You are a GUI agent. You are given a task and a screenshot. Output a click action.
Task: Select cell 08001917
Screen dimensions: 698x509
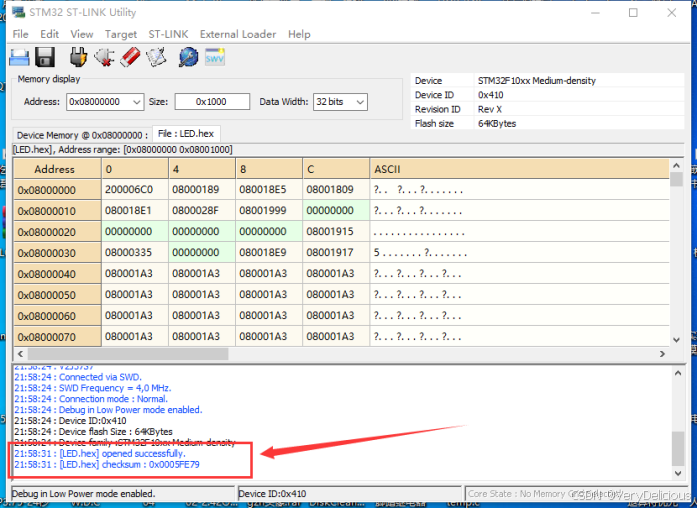pos(336,252)
